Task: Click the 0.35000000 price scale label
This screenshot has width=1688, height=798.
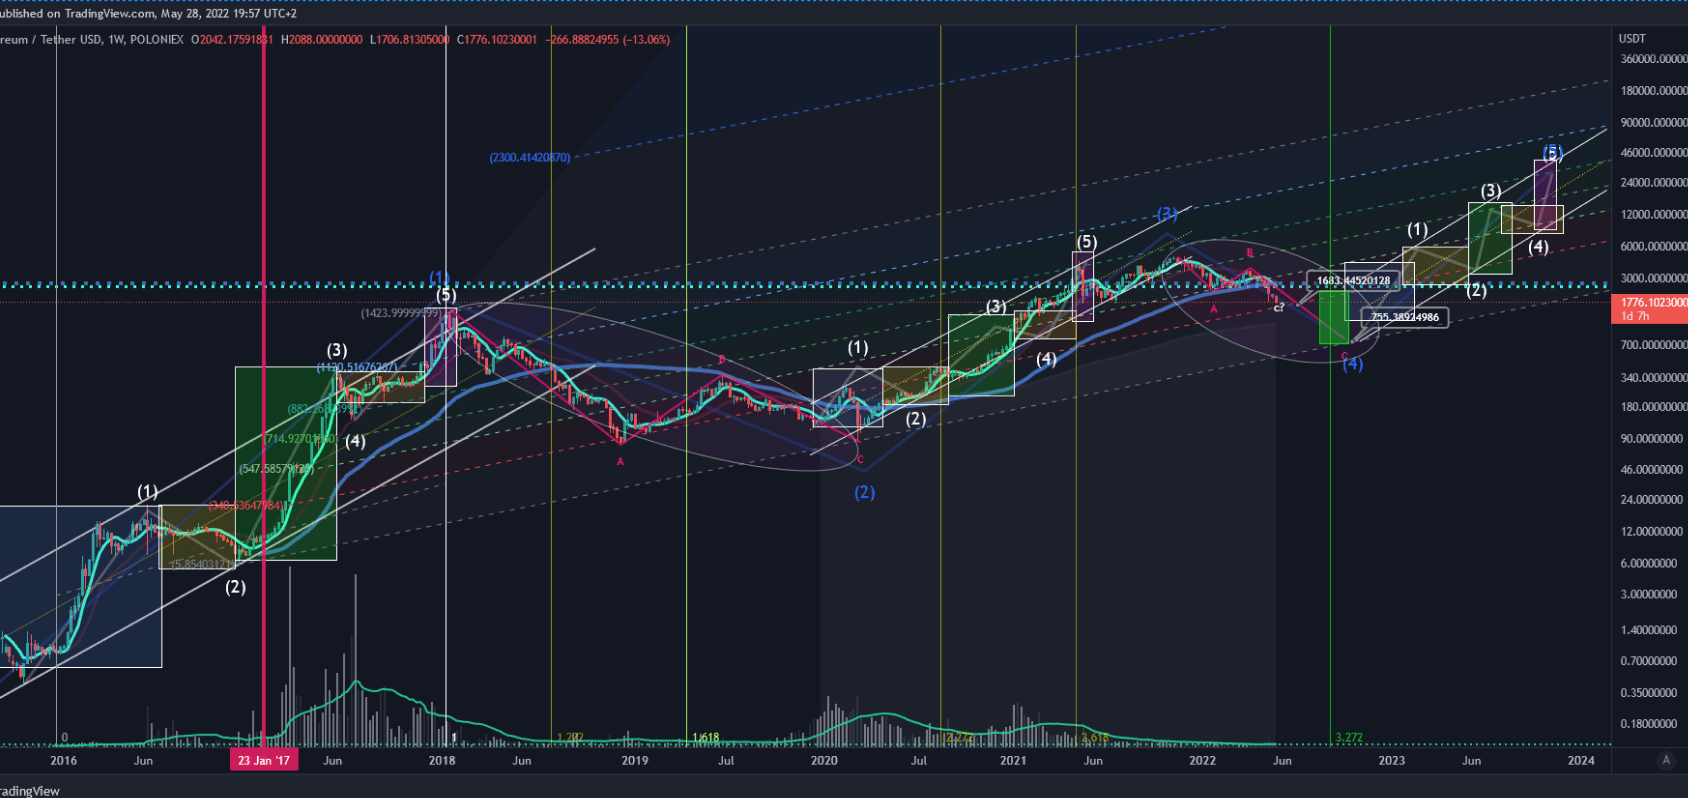Action: tap(1649, 693)
